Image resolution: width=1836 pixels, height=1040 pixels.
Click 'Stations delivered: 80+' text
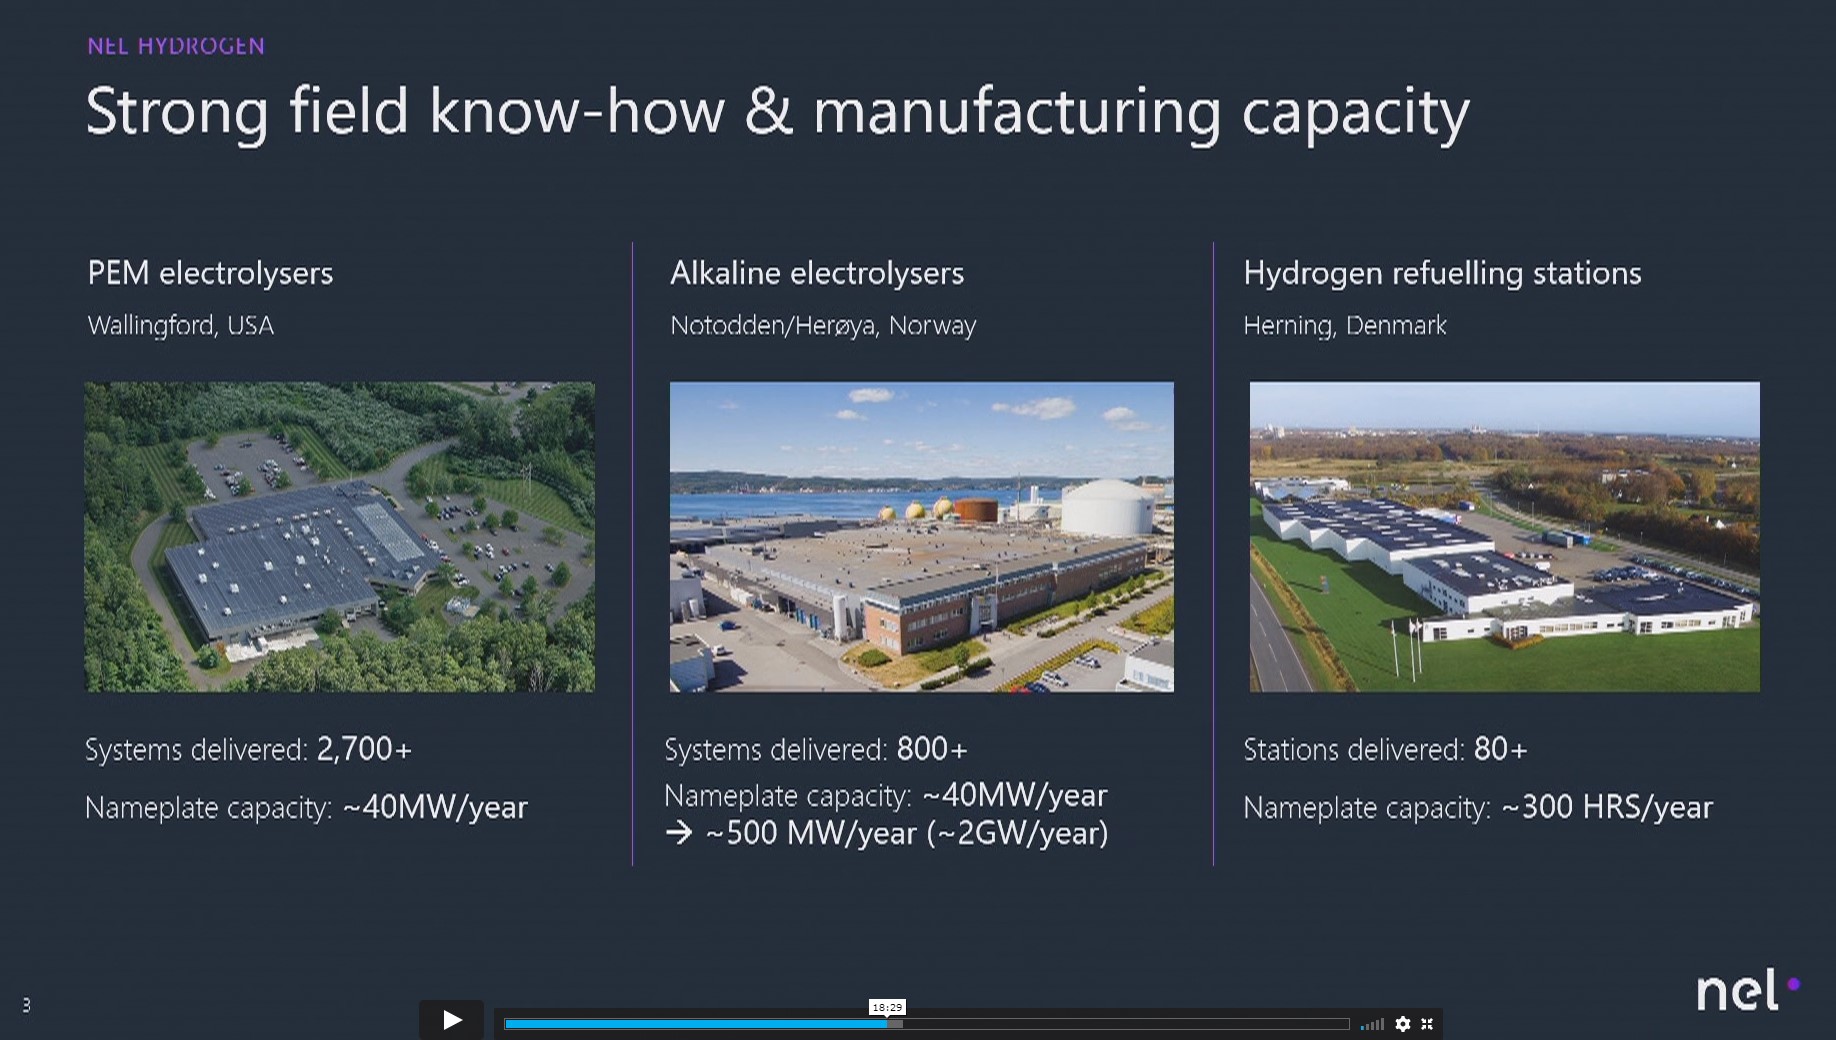click(1385, 749)
